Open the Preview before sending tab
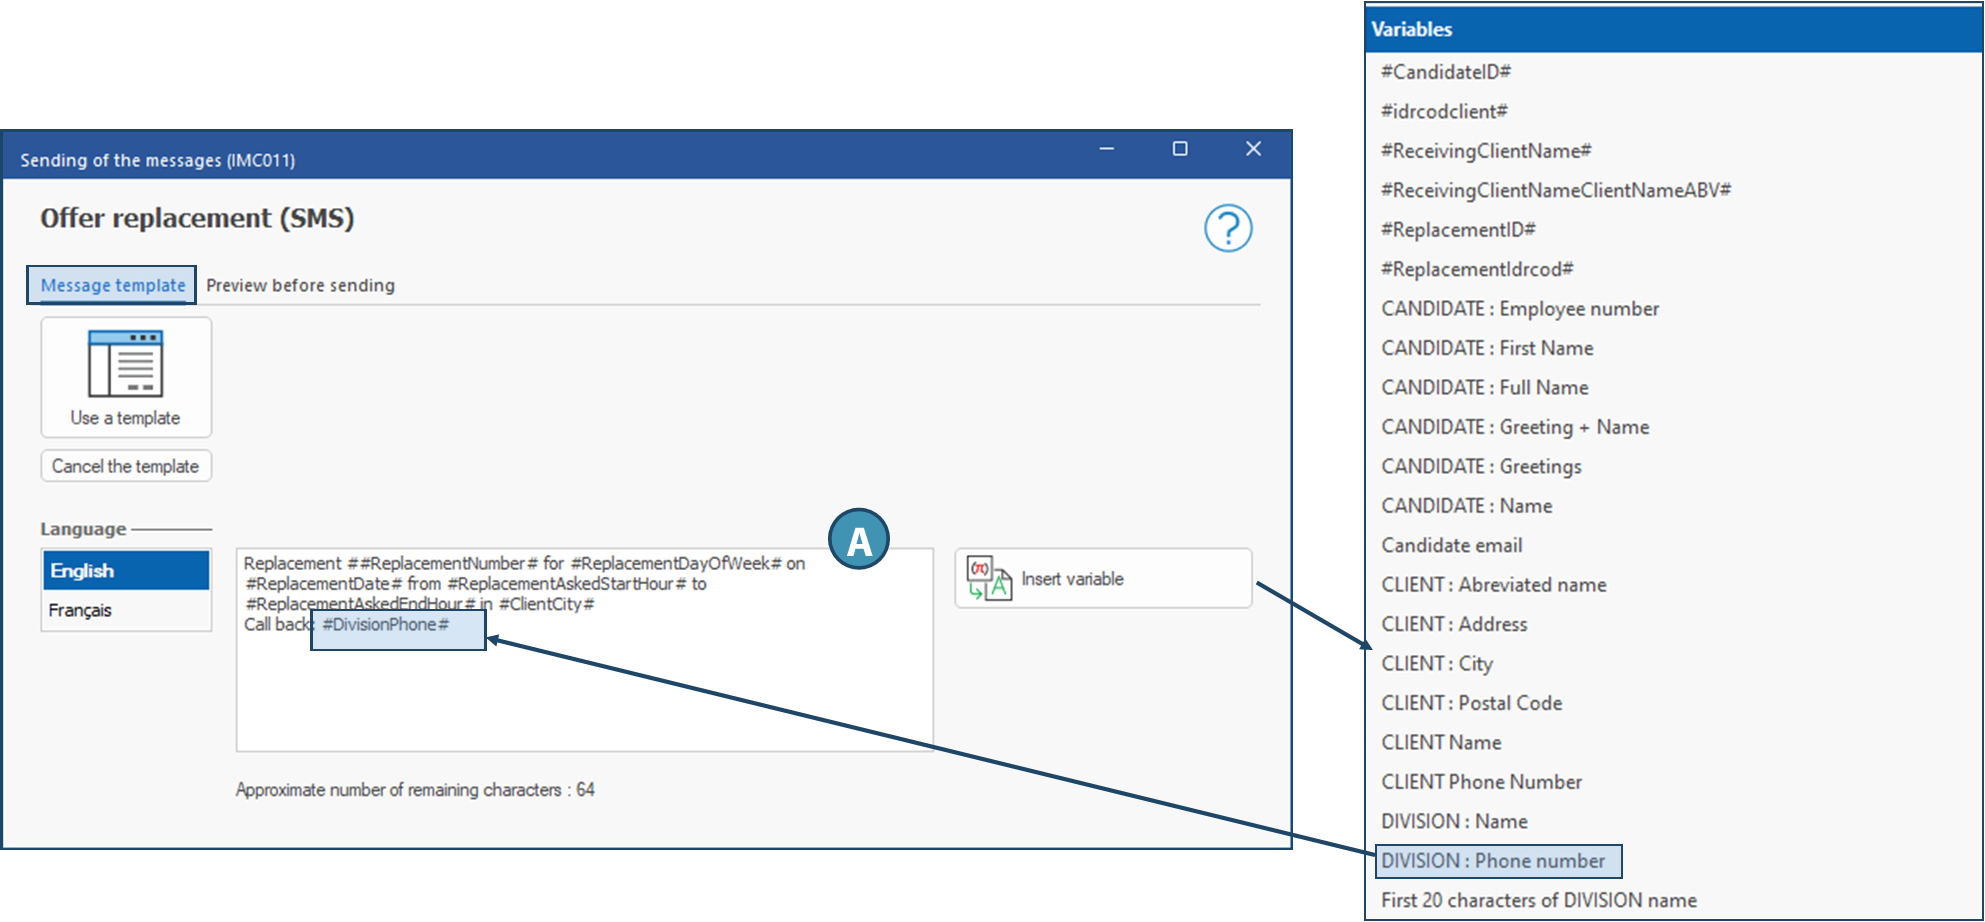This screenshot has width=1985, height=922. [x=300, y=286]
